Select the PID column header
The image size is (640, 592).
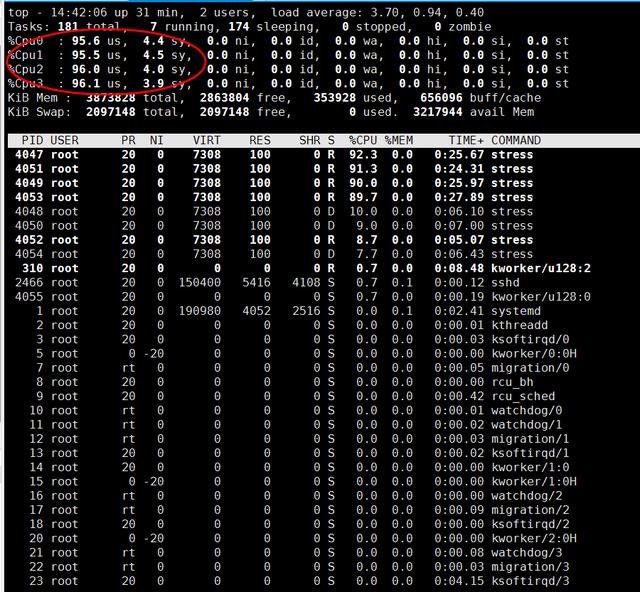[x=32, y=140]
